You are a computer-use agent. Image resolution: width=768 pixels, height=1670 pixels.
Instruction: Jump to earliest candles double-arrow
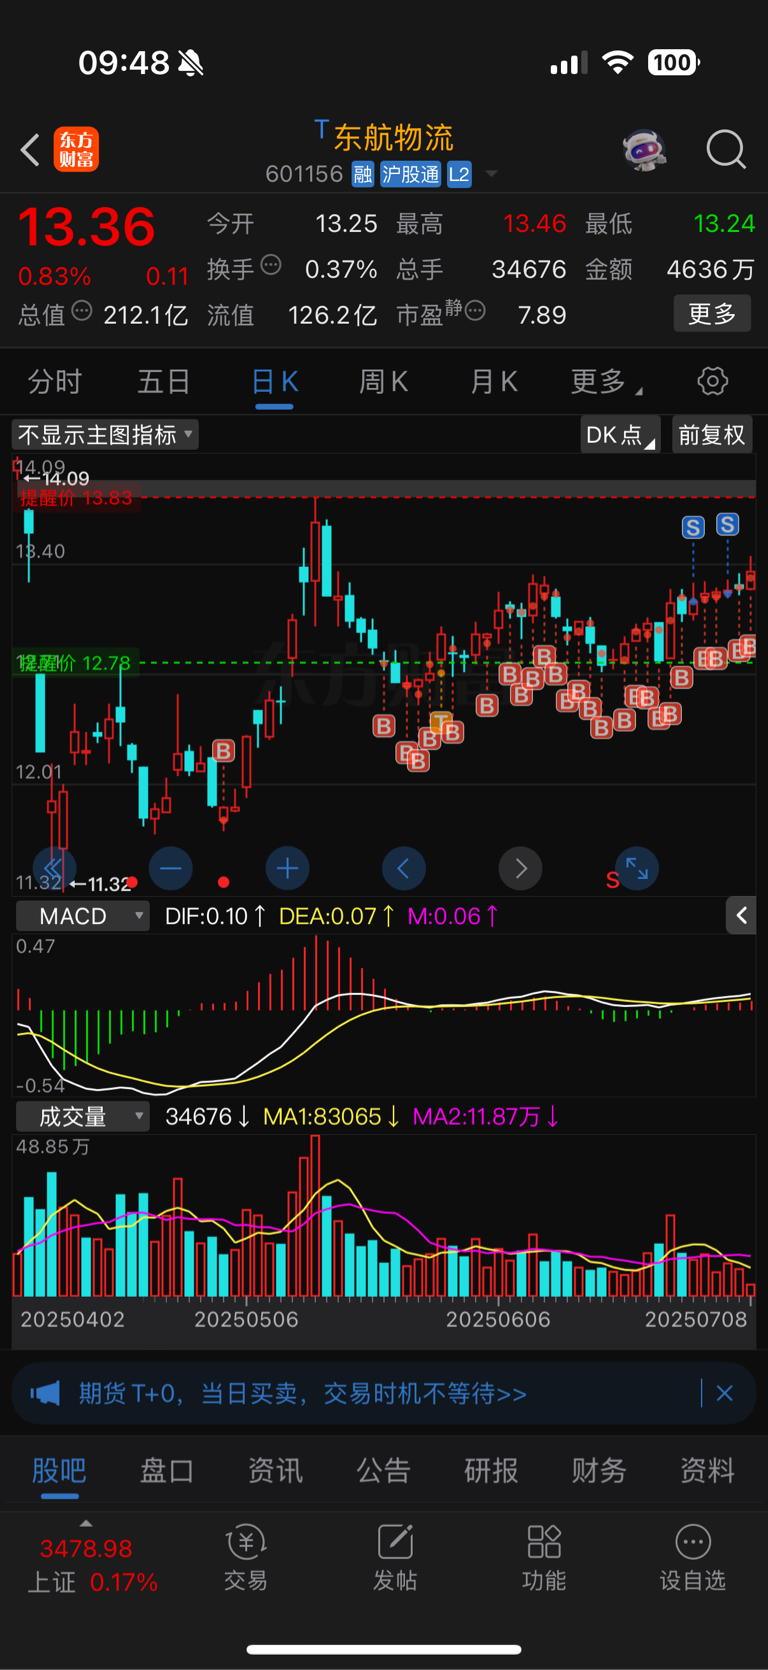click(54, 868)
